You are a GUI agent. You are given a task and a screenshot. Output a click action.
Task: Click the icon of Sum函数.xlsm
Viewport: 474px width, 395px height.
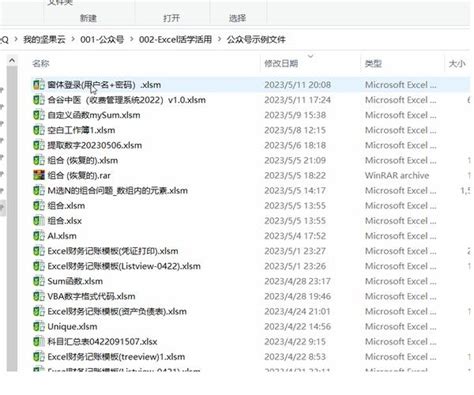pyautogui.click(x=39, y=281)
